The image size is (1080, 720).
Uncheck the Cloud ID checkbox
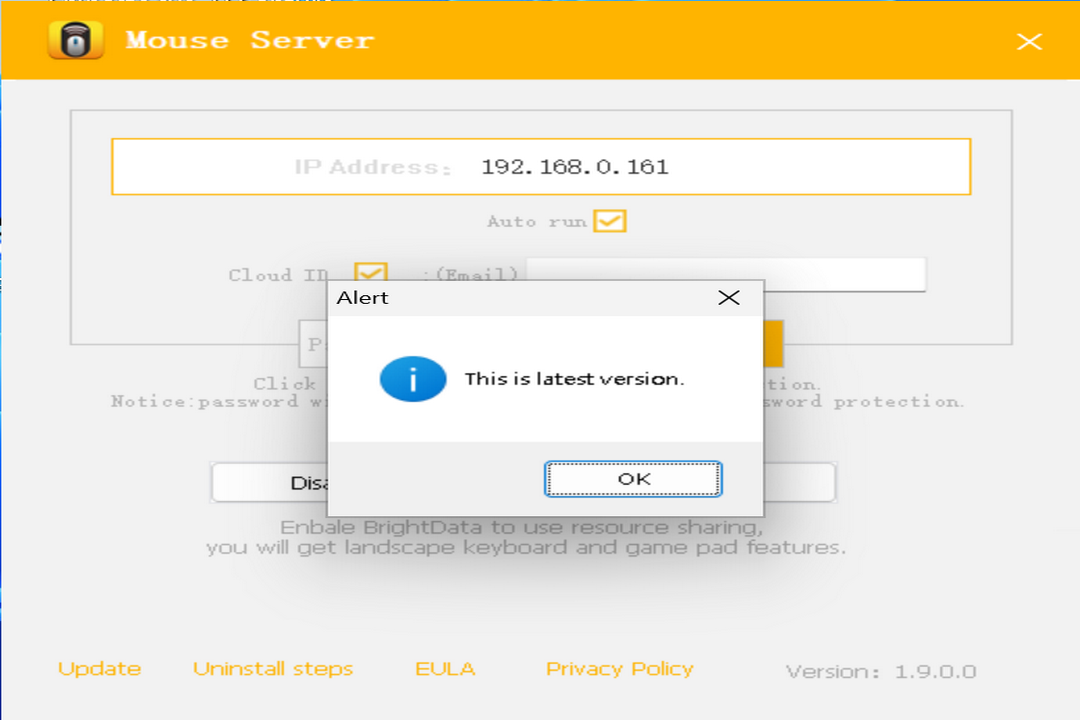click(372, 273)
